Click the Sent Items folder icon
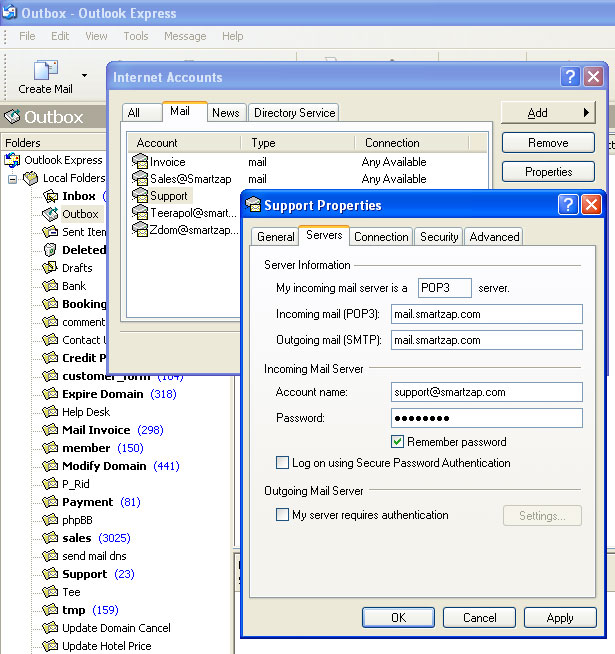This screenshot has height=654, width=615. click(50, 231)
